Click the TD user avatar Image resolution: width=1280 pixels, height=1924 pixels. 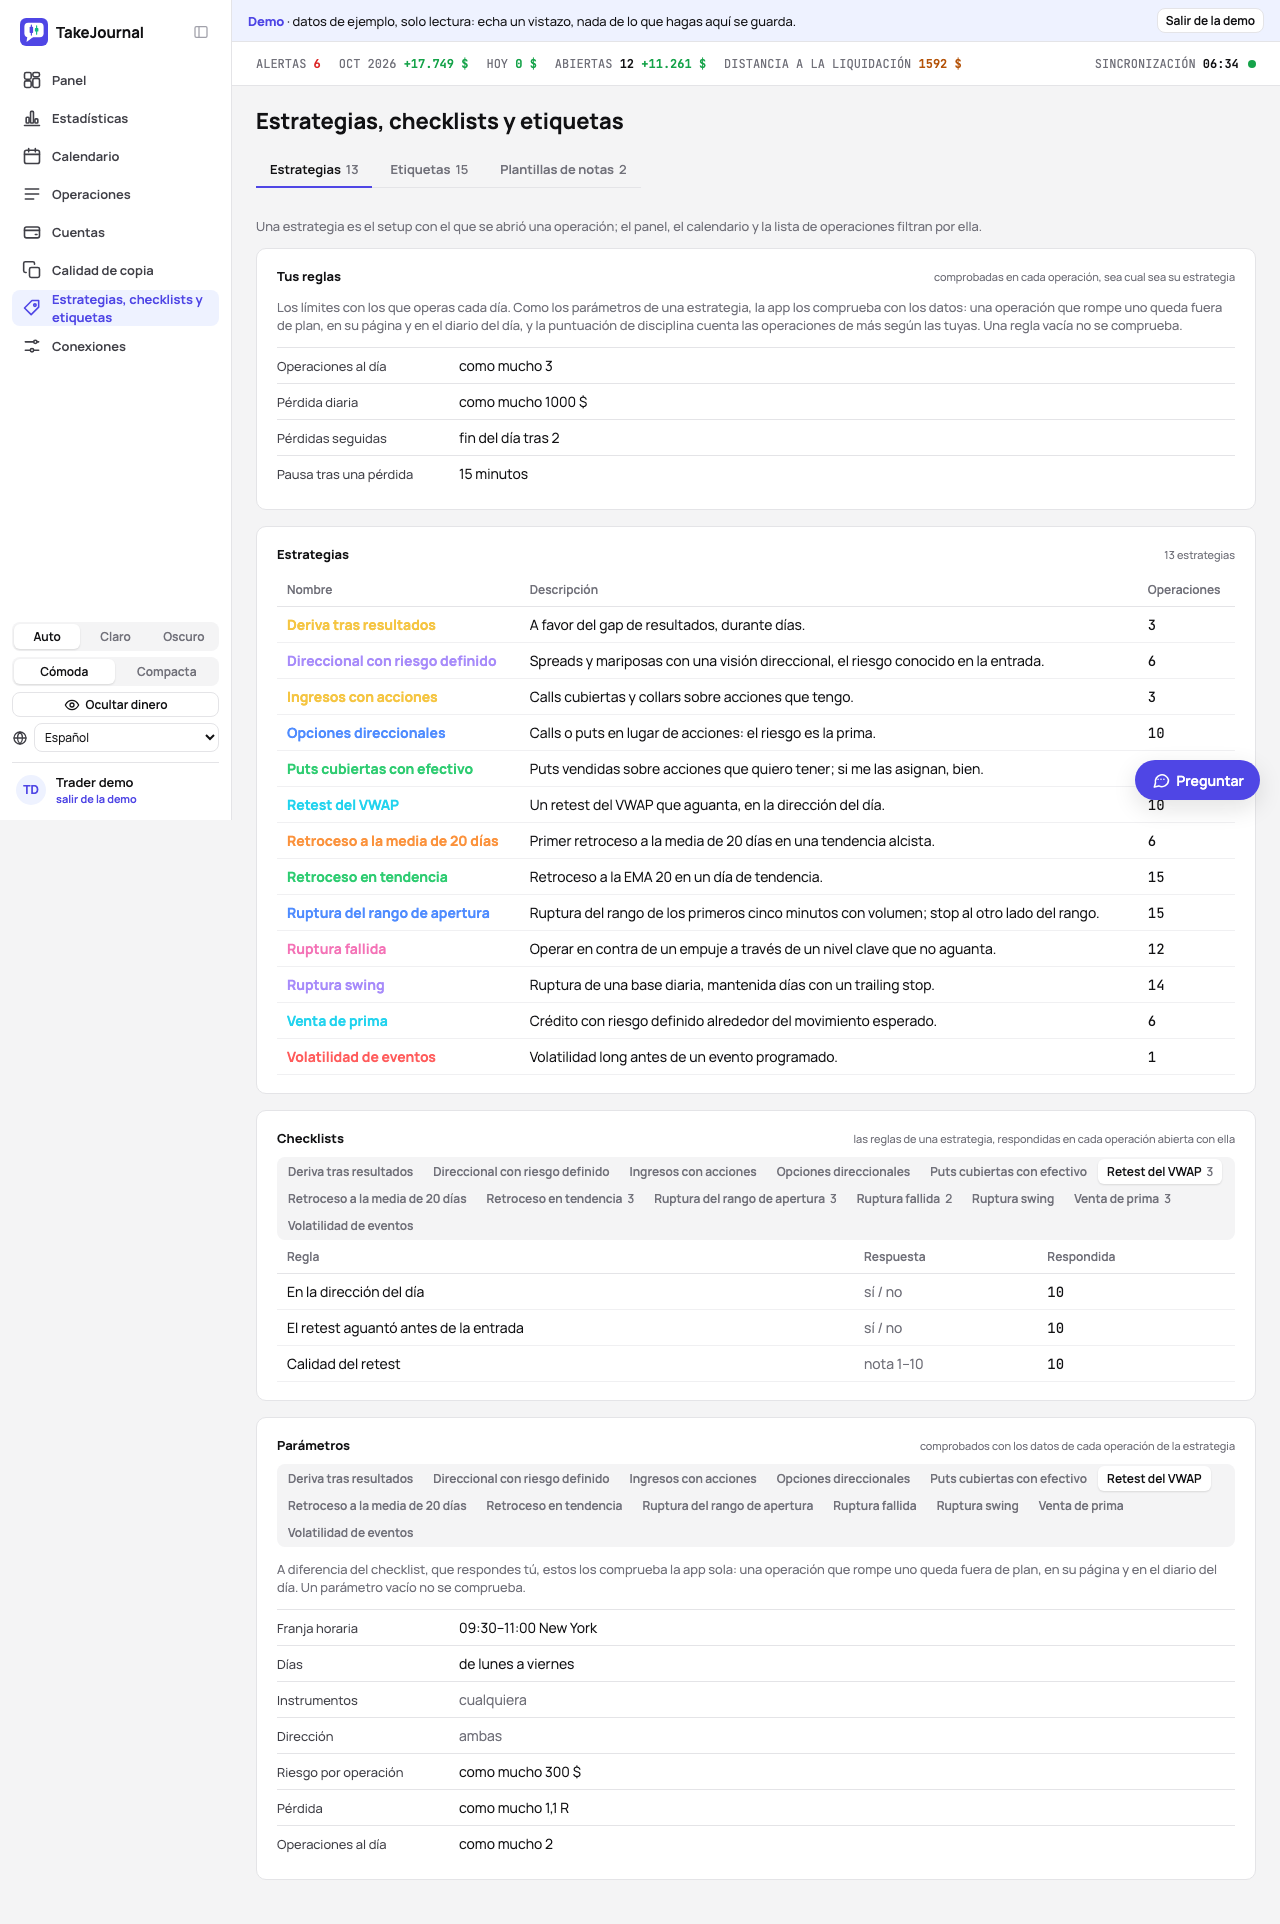pos(31,790)
